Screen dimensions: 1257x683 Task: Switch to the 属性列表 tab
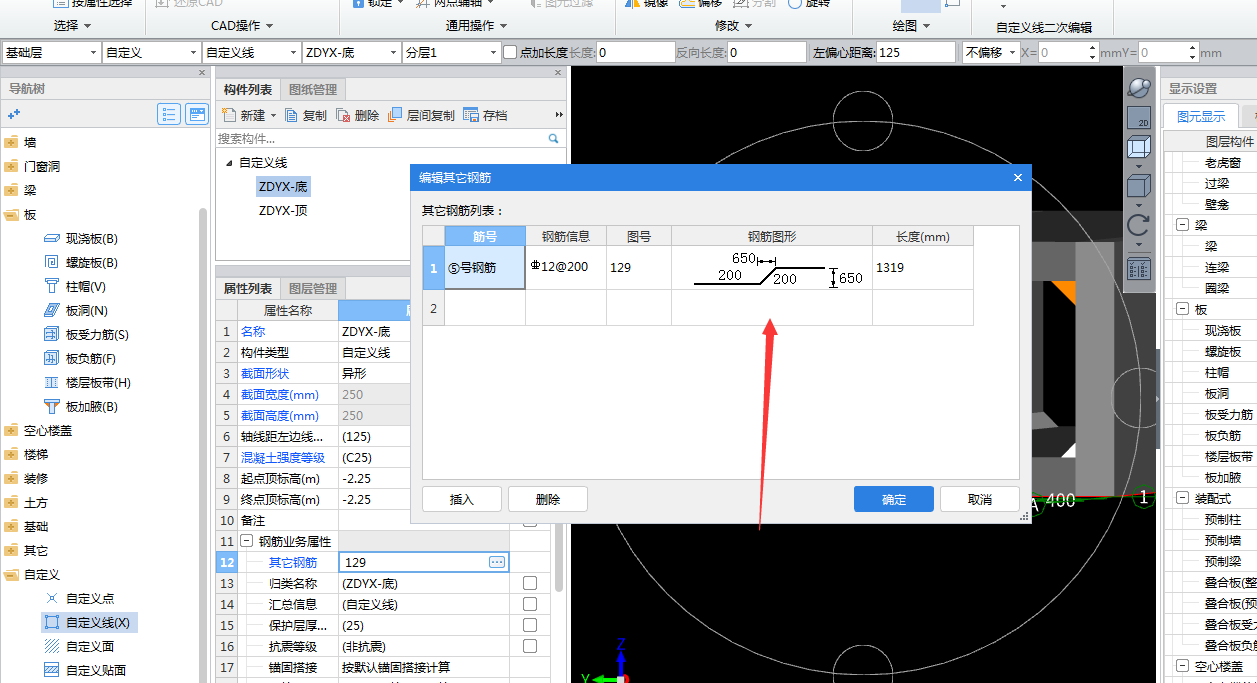tap(248, 288)
